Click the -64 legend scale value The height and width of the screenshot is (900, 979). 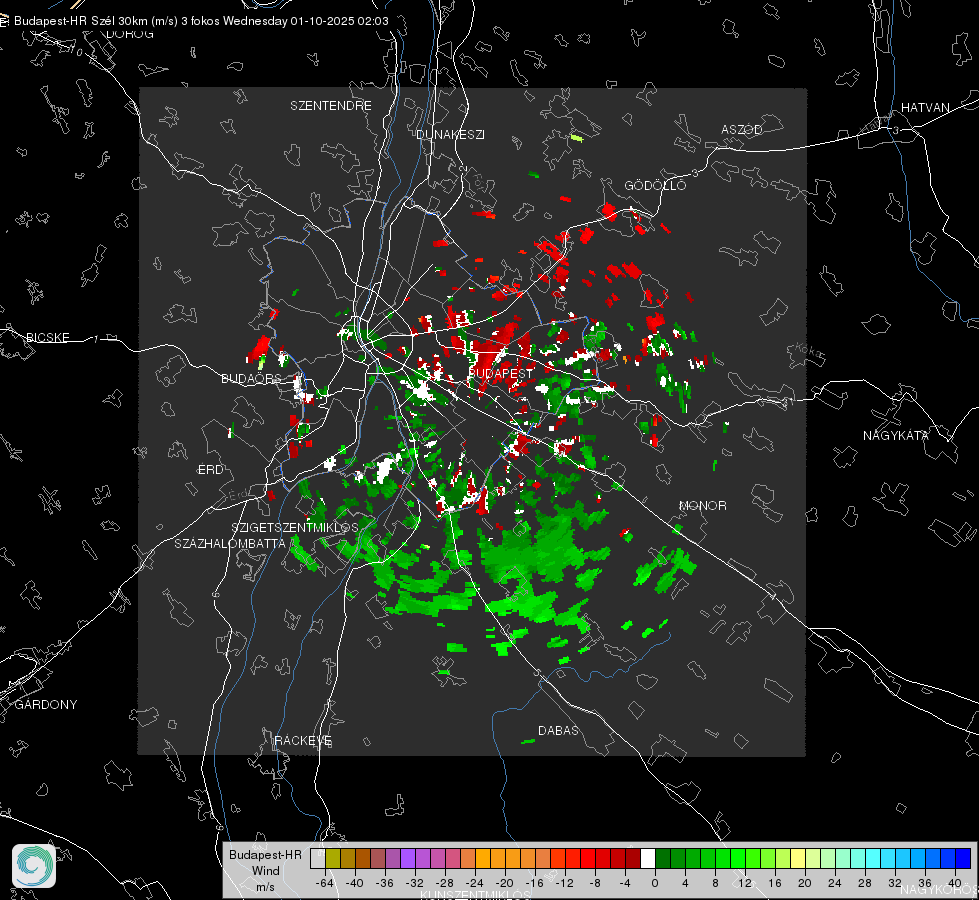pos(325,883)
